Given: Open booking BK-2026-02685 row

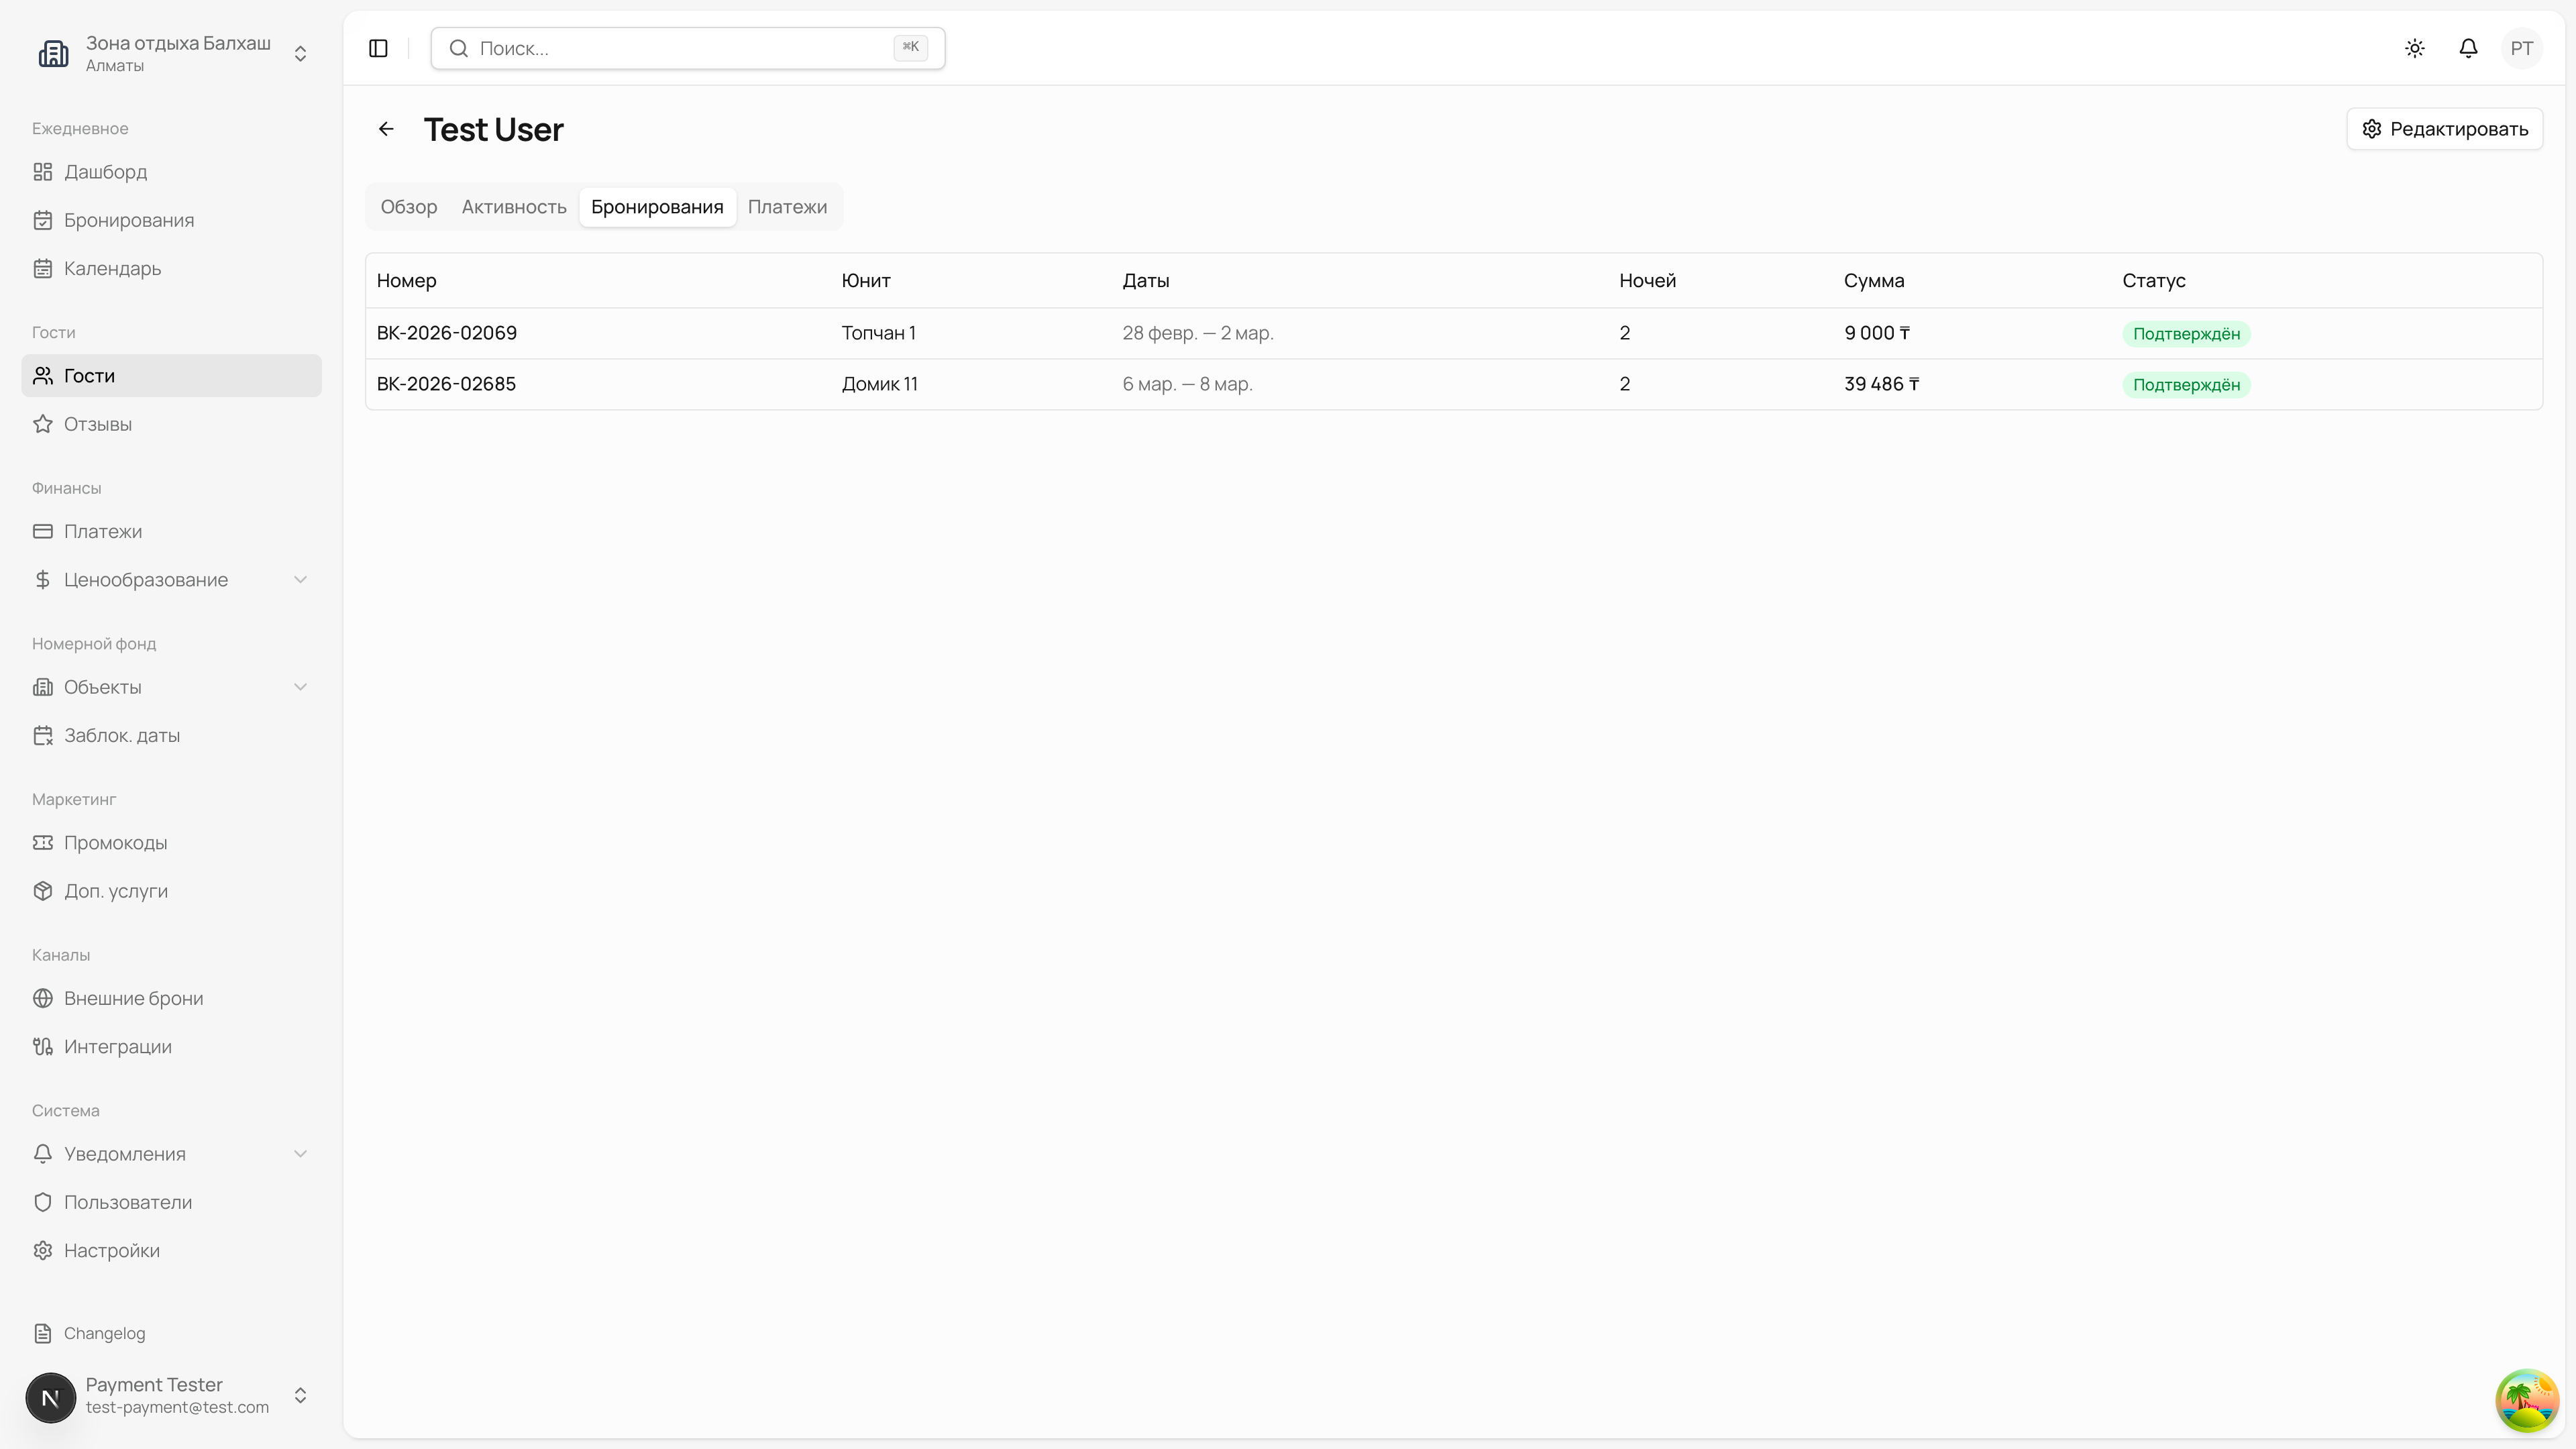Looking at the screenshot, I should (446, 384).
